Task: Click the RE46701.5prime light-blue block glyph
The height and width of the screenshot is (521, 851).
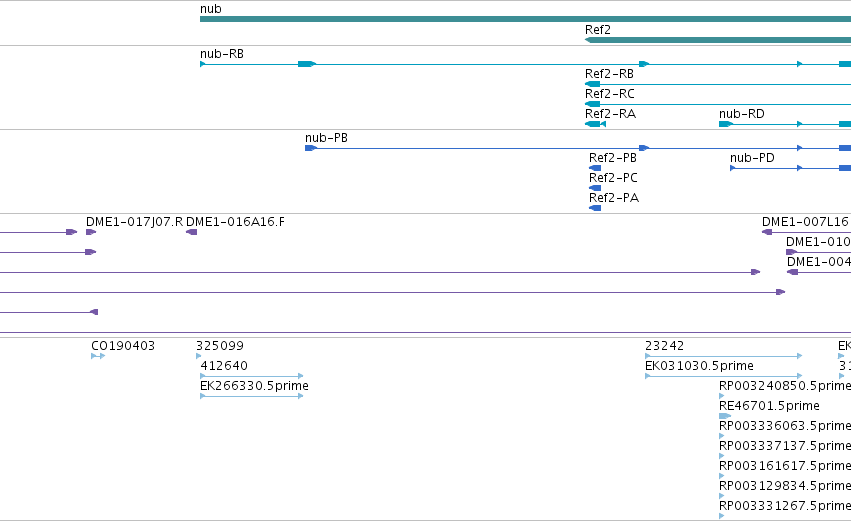Action: pos(725,416)
